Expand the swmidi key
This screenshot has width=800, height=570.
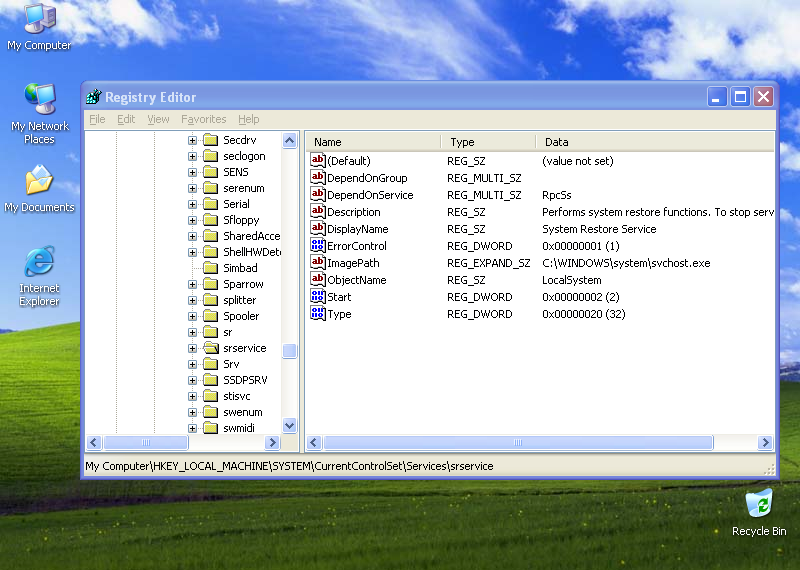pos(192,428)
